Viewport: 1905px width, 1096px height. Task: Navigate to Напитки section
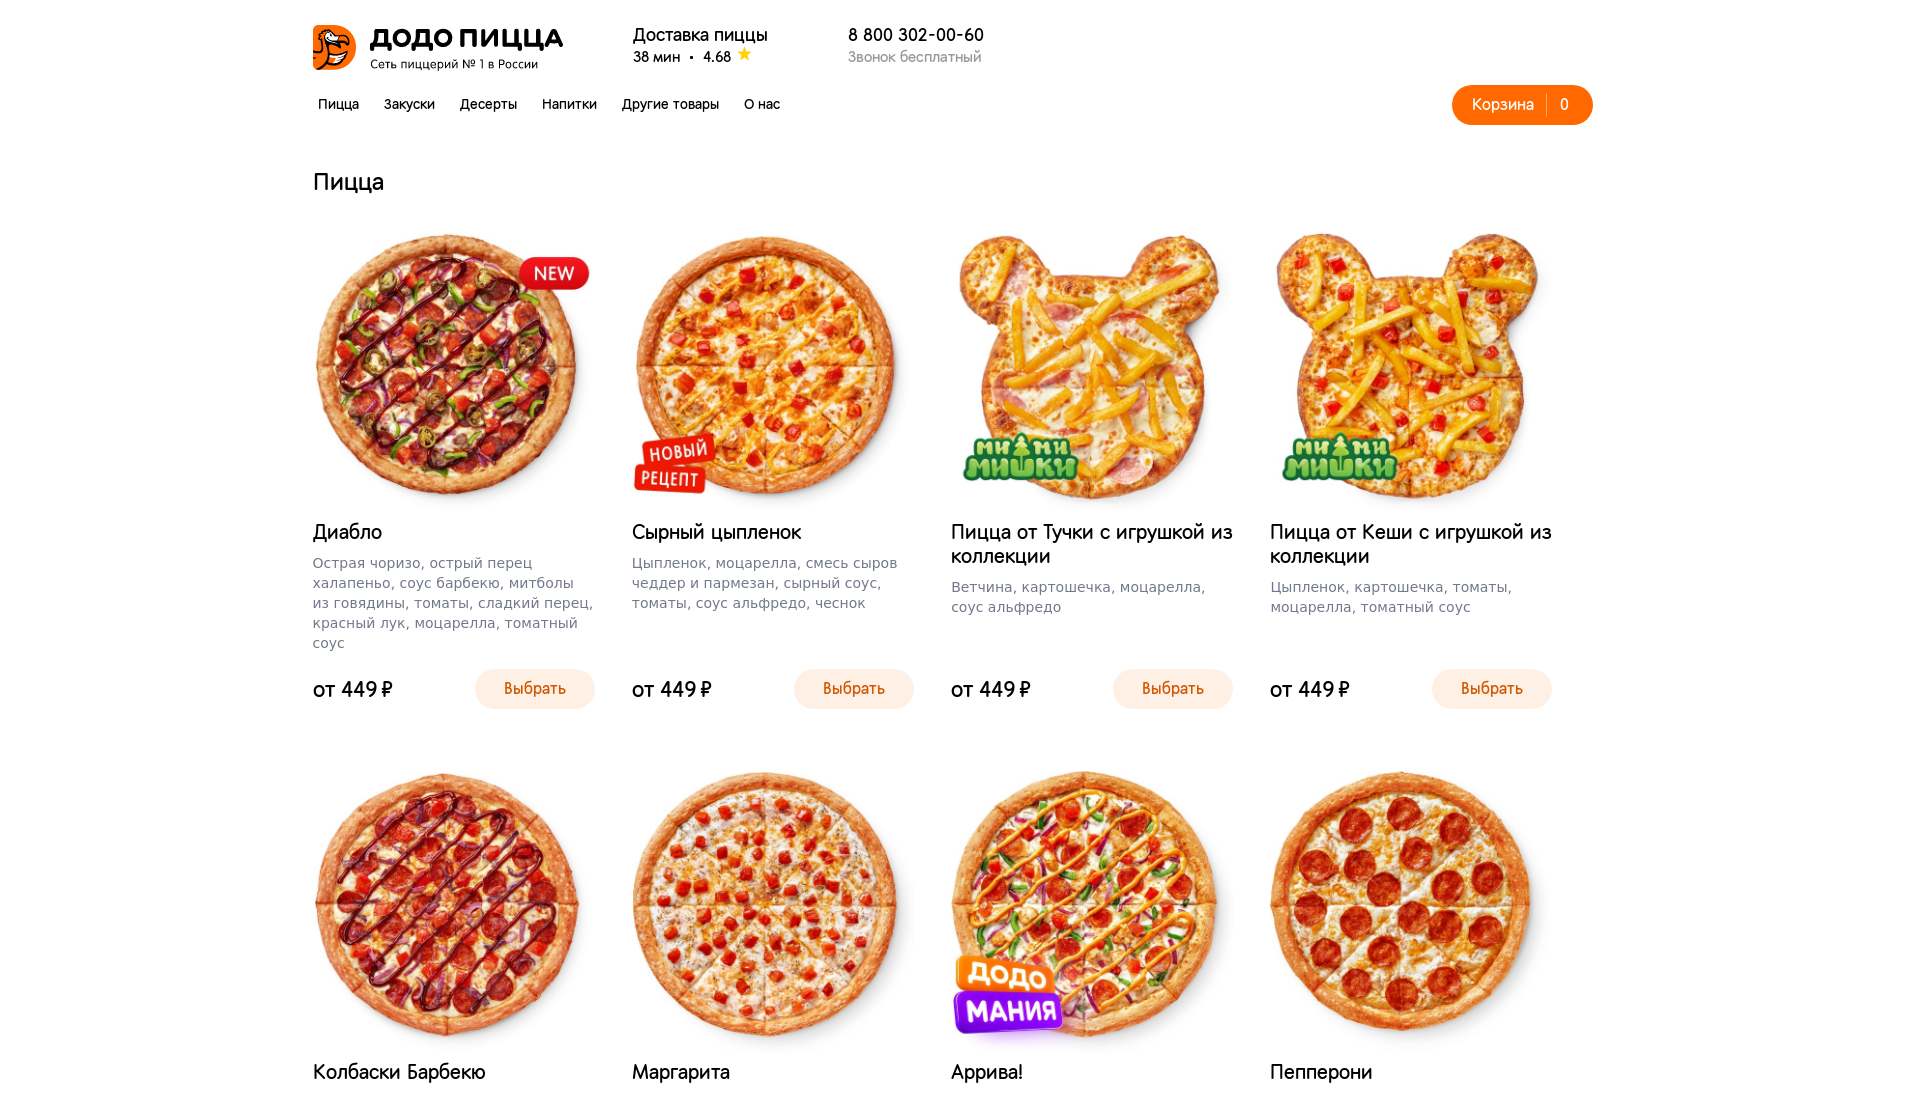[x=569, y=104]
